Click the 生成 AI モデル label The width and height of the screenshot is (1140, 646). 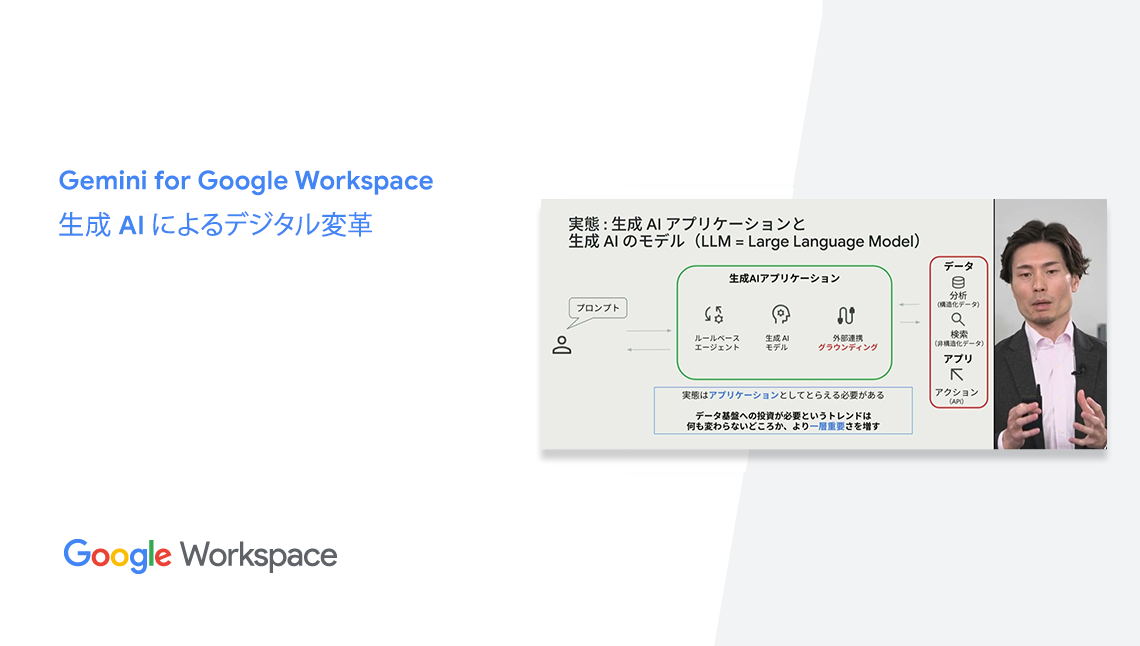pyautogui.click(x=776, y=343)
